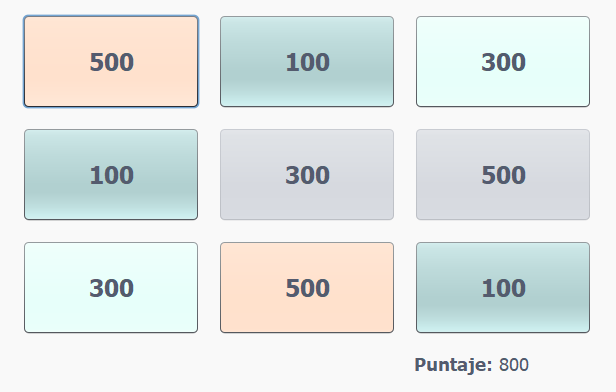Image resolution: width=616 pixels, height=392 pixels.
Task: Click the score value 800
Action: (513, 365)
